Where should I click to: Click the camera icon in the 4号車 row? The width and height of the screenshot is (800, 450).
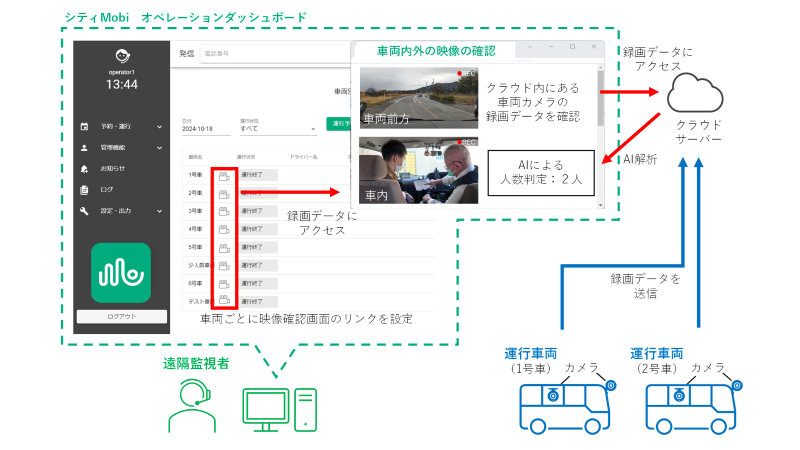[224, 230]
